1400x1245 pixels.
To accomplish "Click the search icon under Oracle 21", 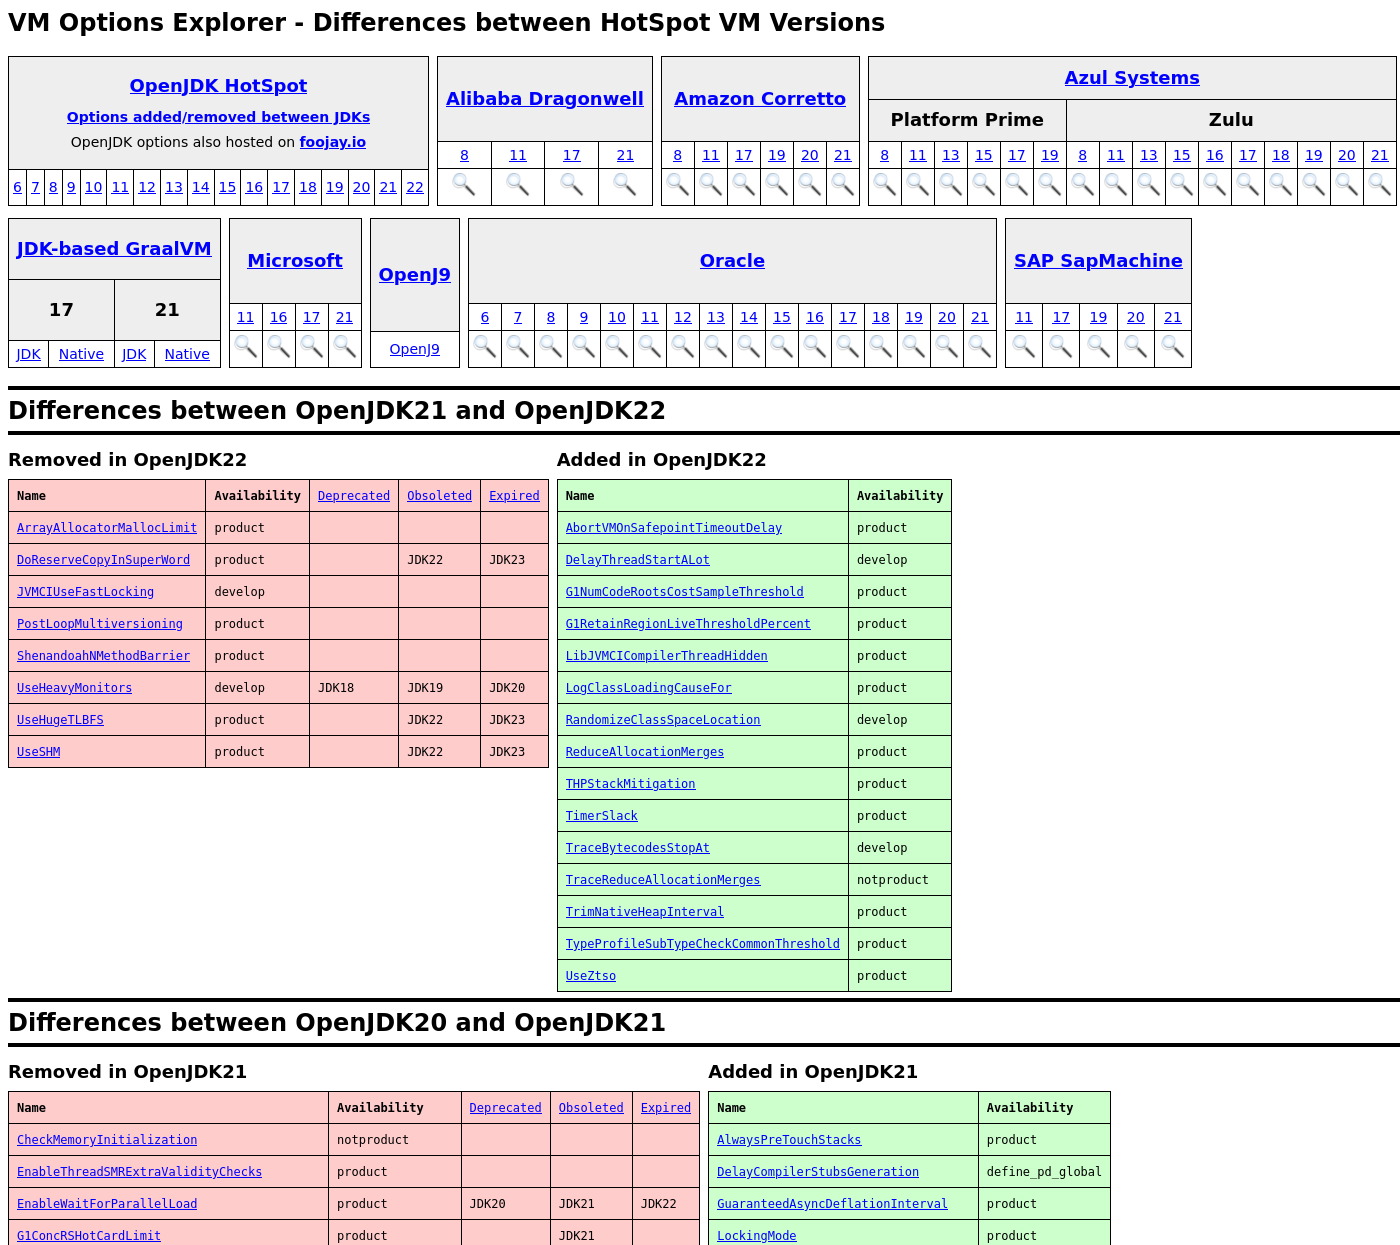I will point(980,347).
